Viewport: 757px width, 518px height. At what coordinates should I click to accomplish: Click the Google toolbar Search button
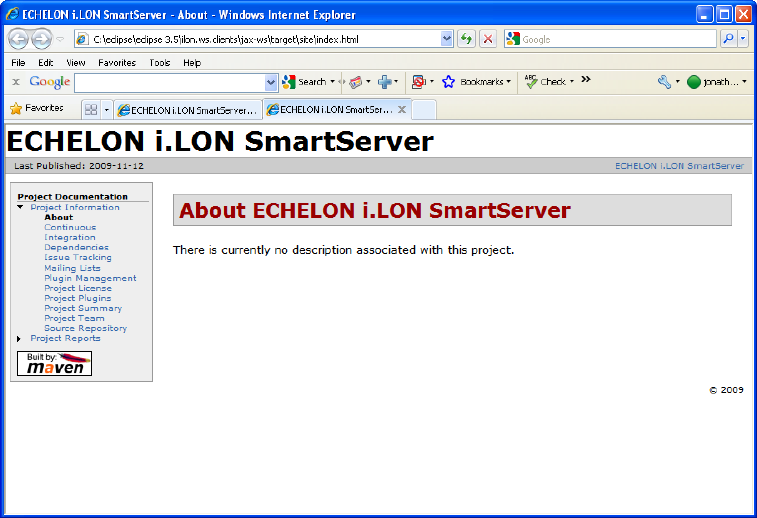coord(305,82)
